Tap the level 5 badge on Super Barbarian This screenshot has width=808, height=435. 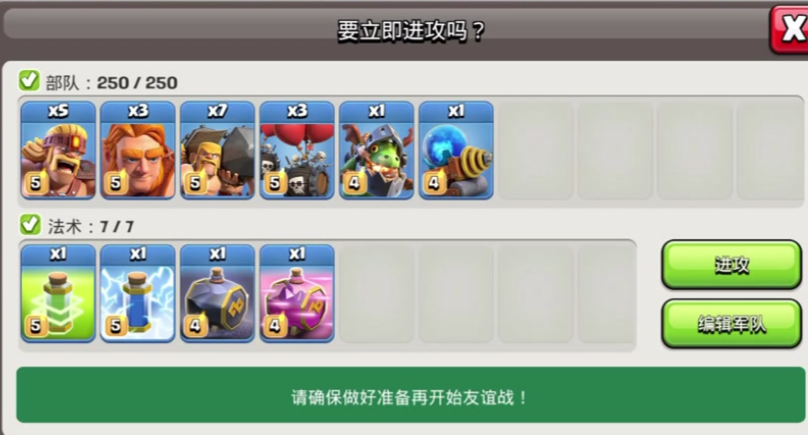click(x=35, y=182)
